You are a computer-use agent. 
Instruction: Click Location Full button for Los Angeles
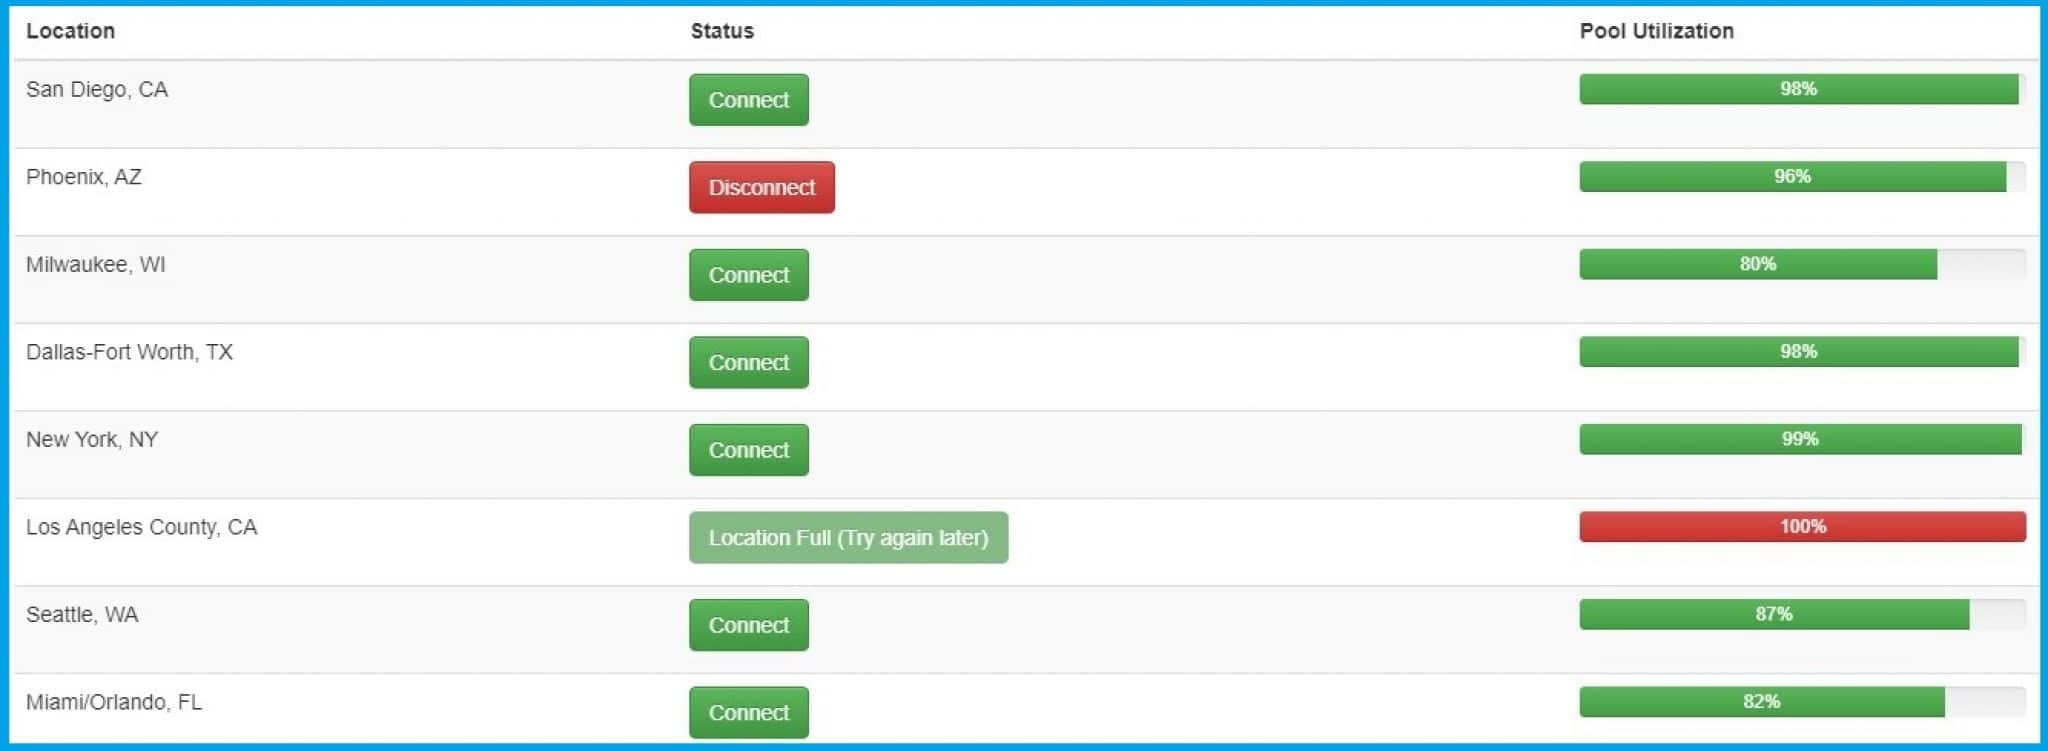pos(848,537)
